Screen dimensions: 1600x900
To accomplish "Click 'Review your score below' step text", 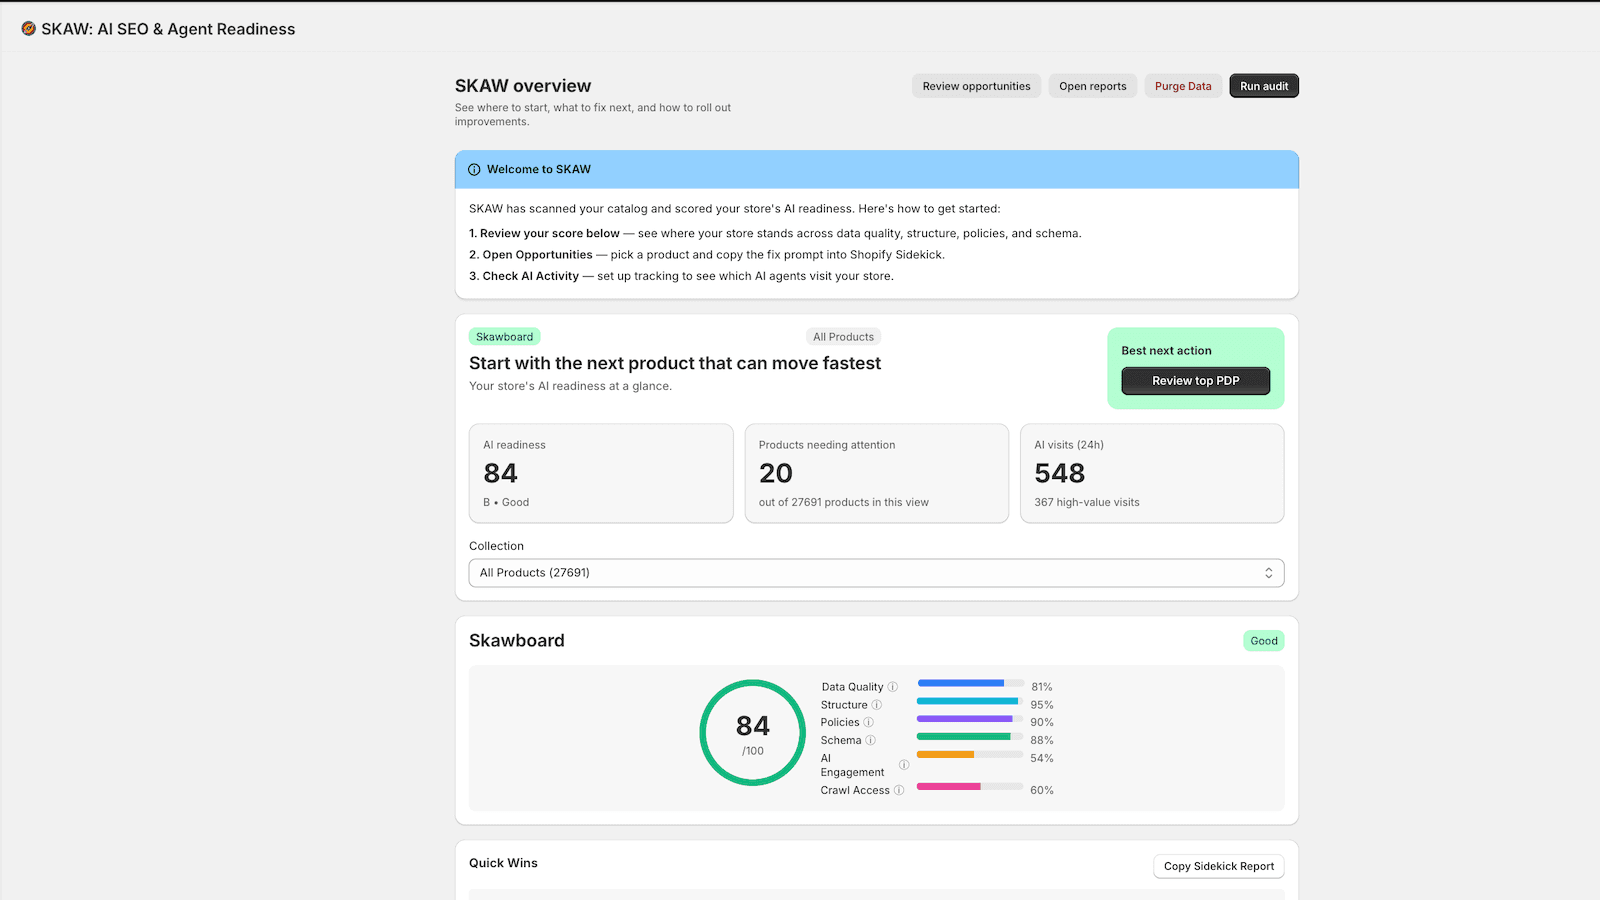I will (x=550, y=233).
